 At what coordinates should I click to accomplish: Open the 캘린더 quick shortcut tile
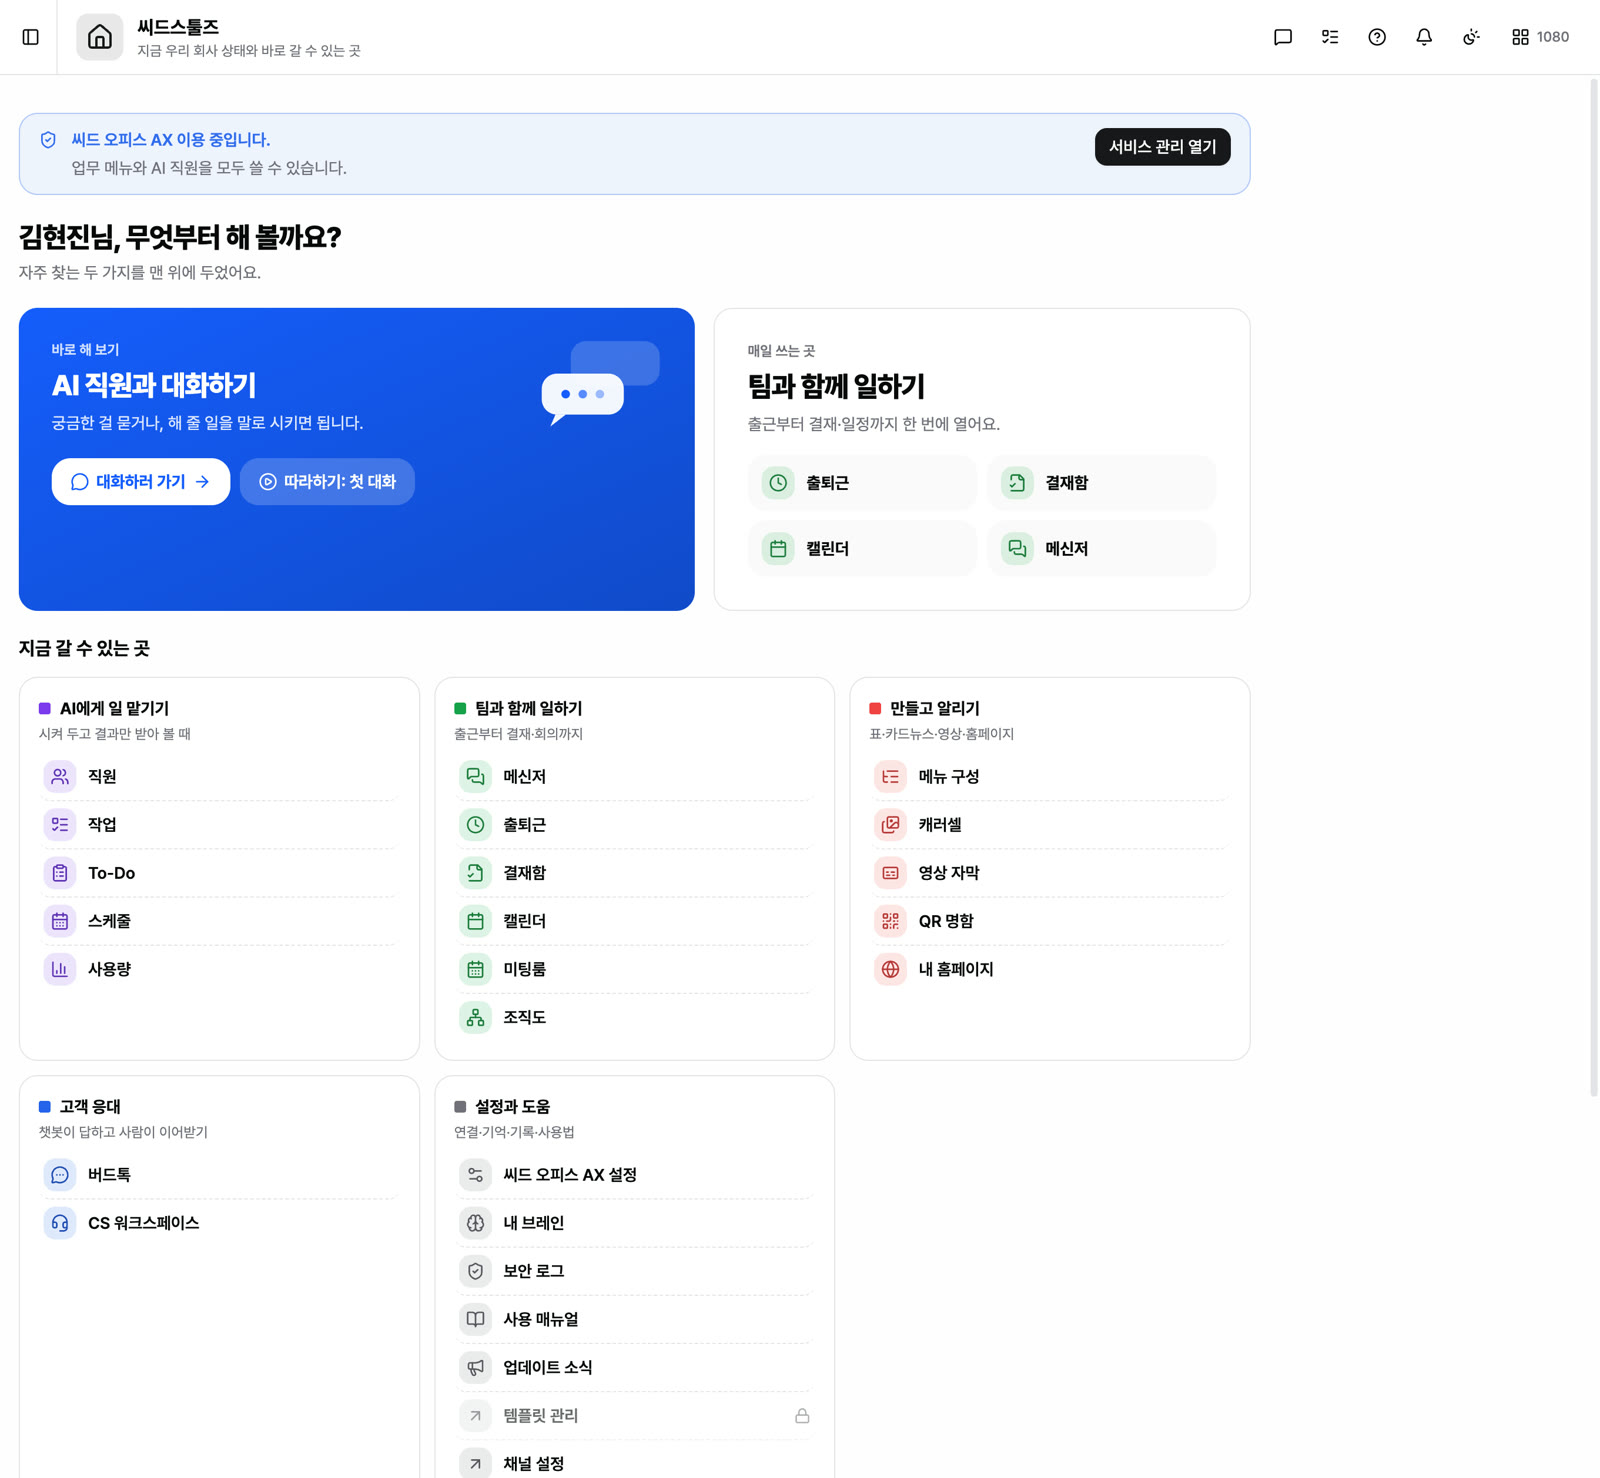click(x=862, y=549)
